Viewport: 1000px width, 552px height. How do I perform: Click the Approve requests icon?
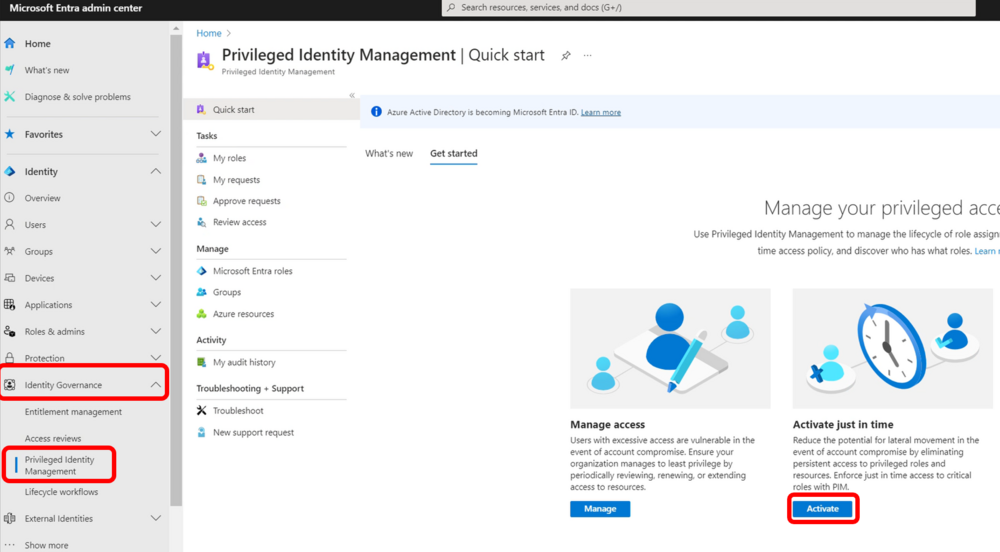point(202,201)
